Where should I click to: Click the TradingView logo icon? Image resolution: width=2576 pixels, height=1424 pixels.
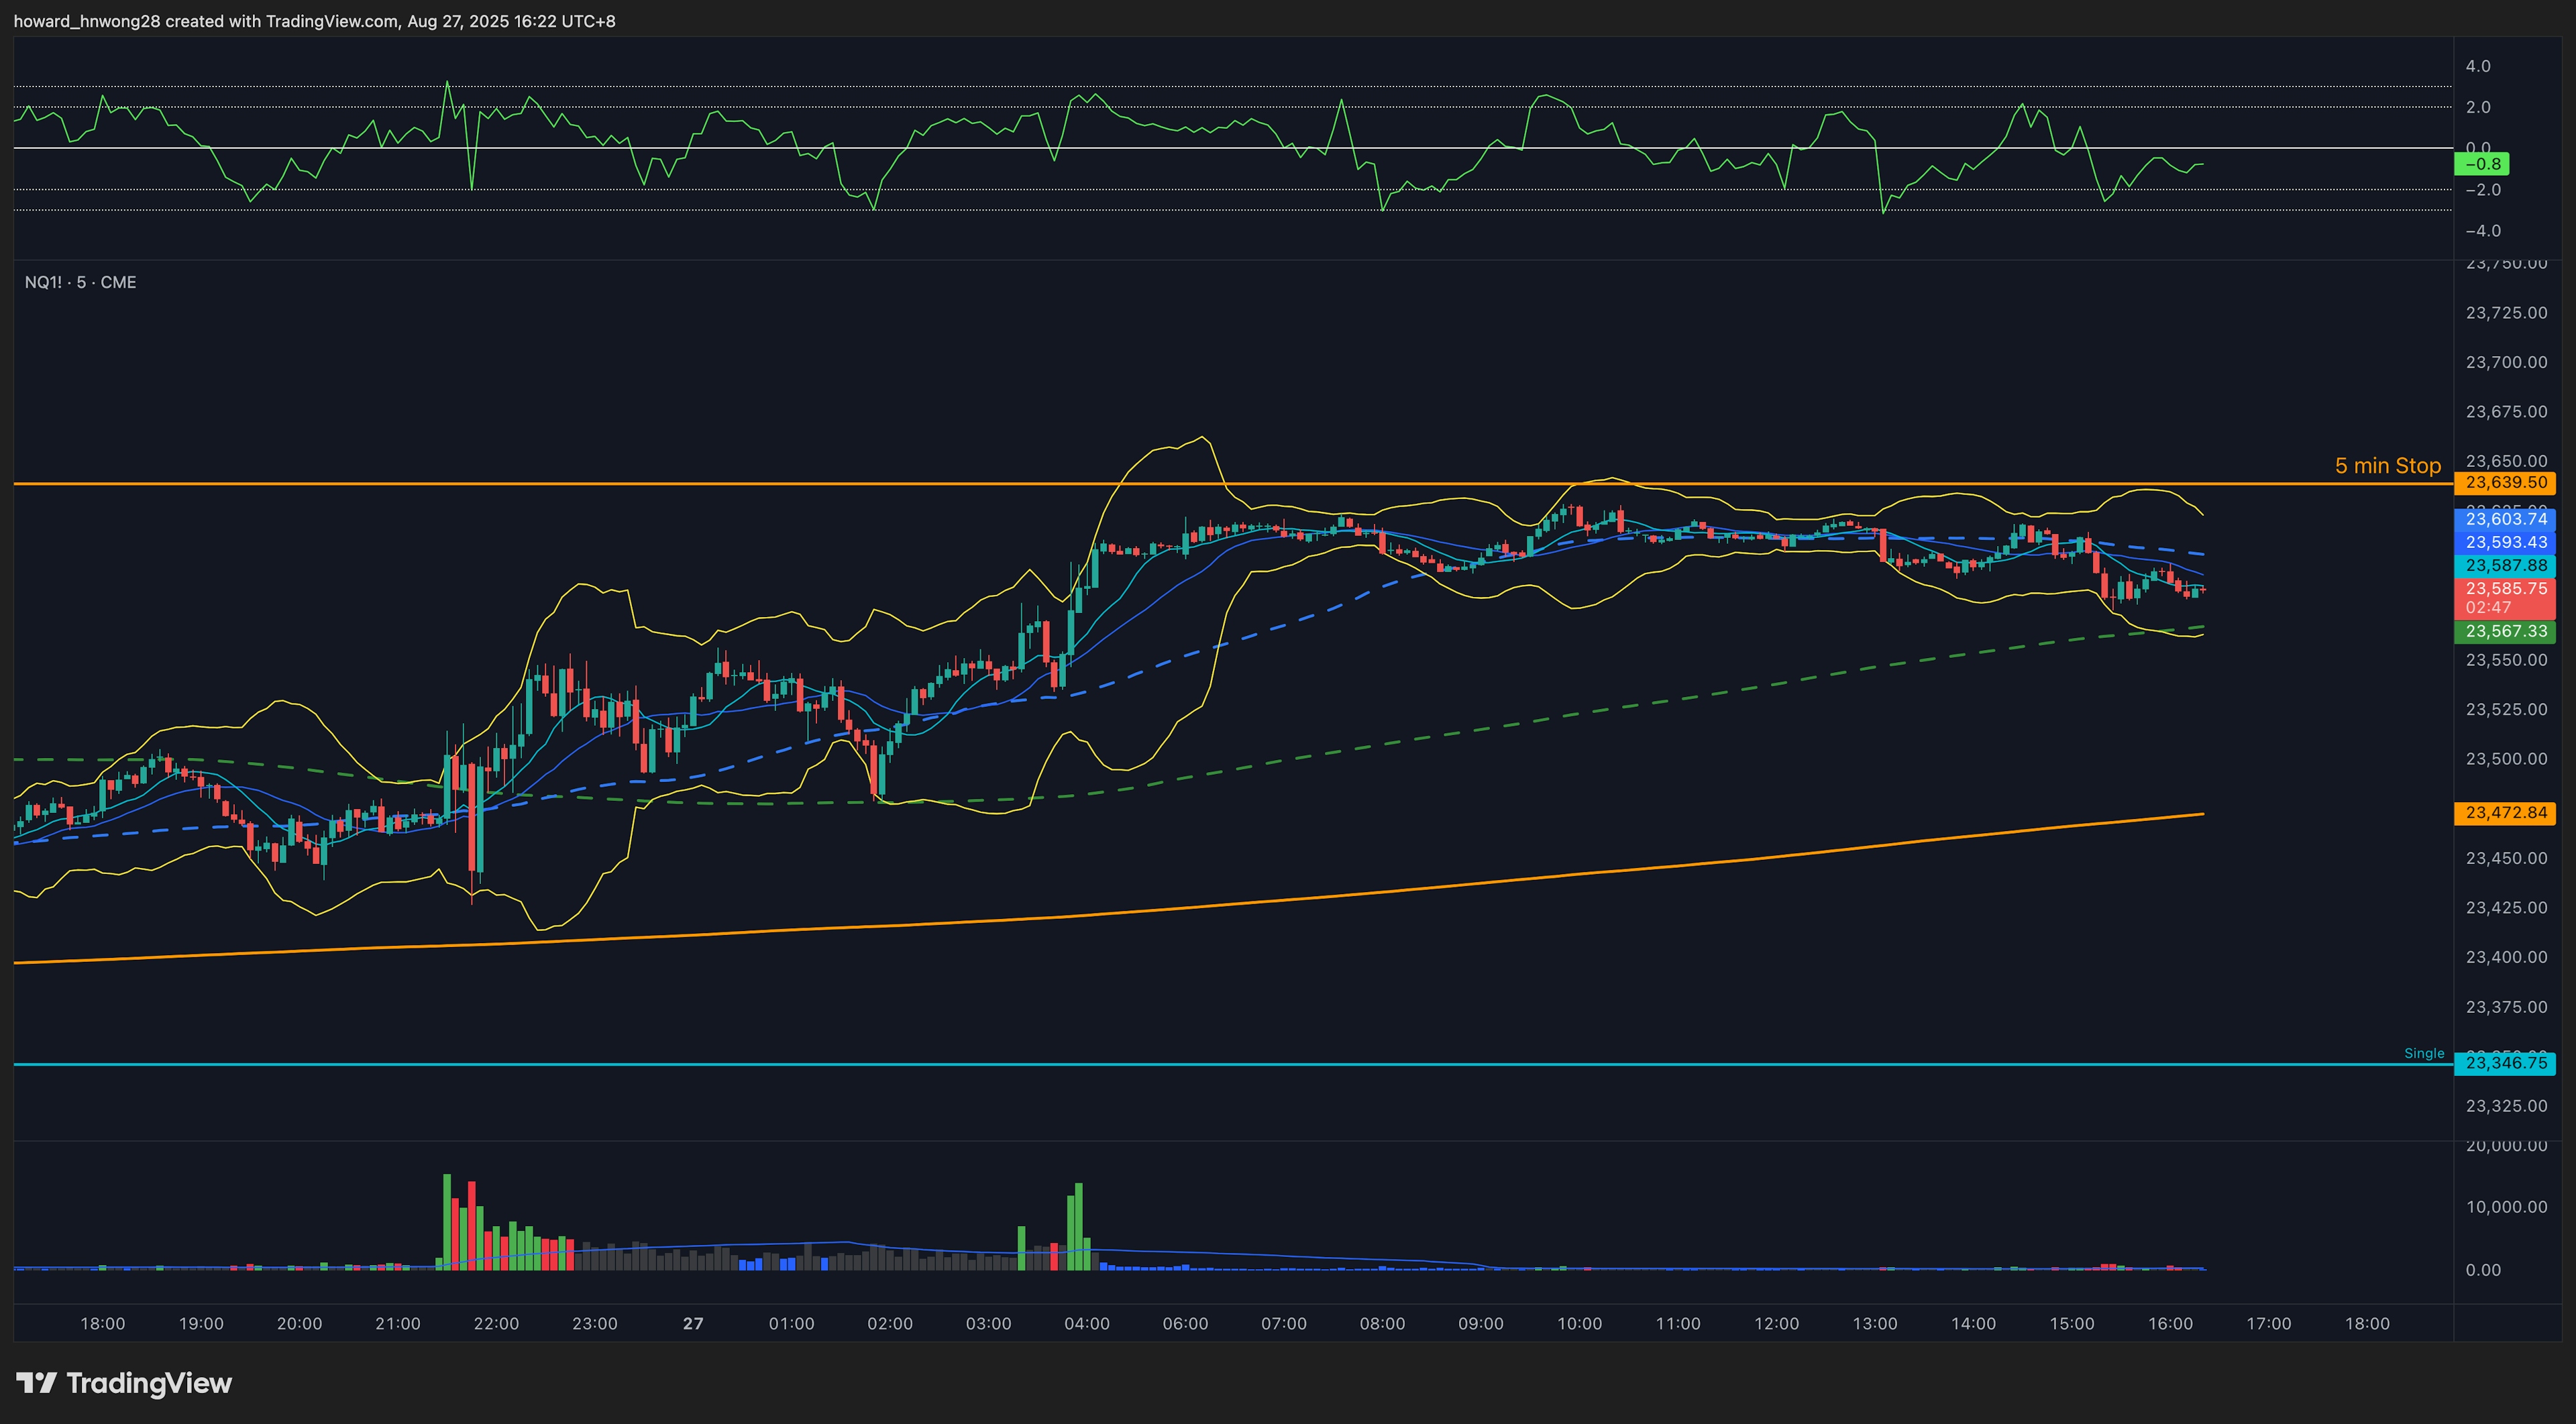(x=36, y=1383)
